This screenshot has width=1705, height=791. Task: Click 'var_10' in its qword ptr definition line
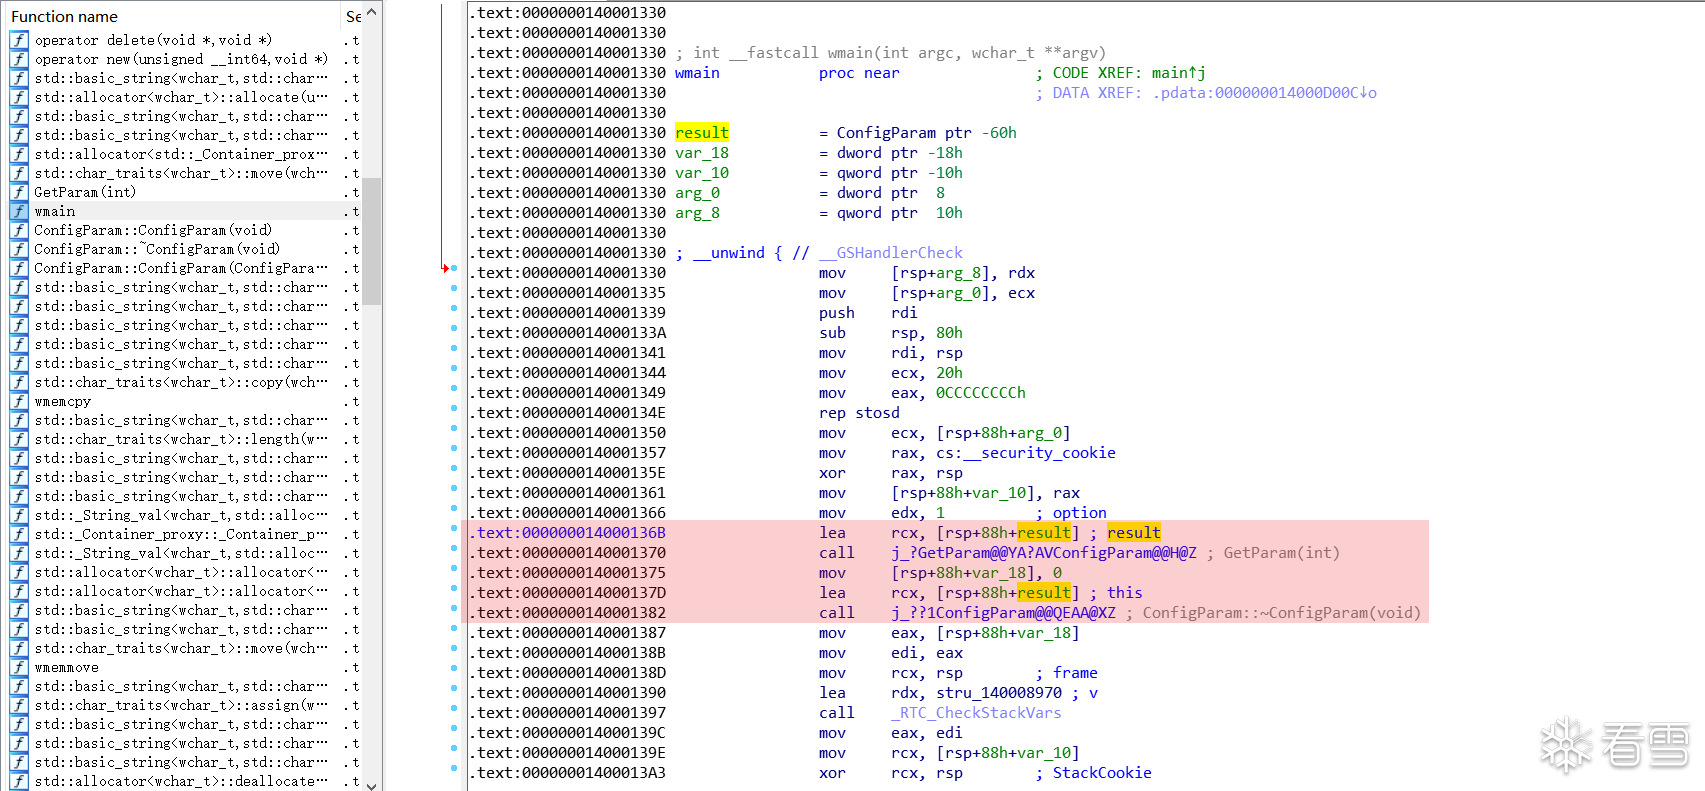pos(702,173)
